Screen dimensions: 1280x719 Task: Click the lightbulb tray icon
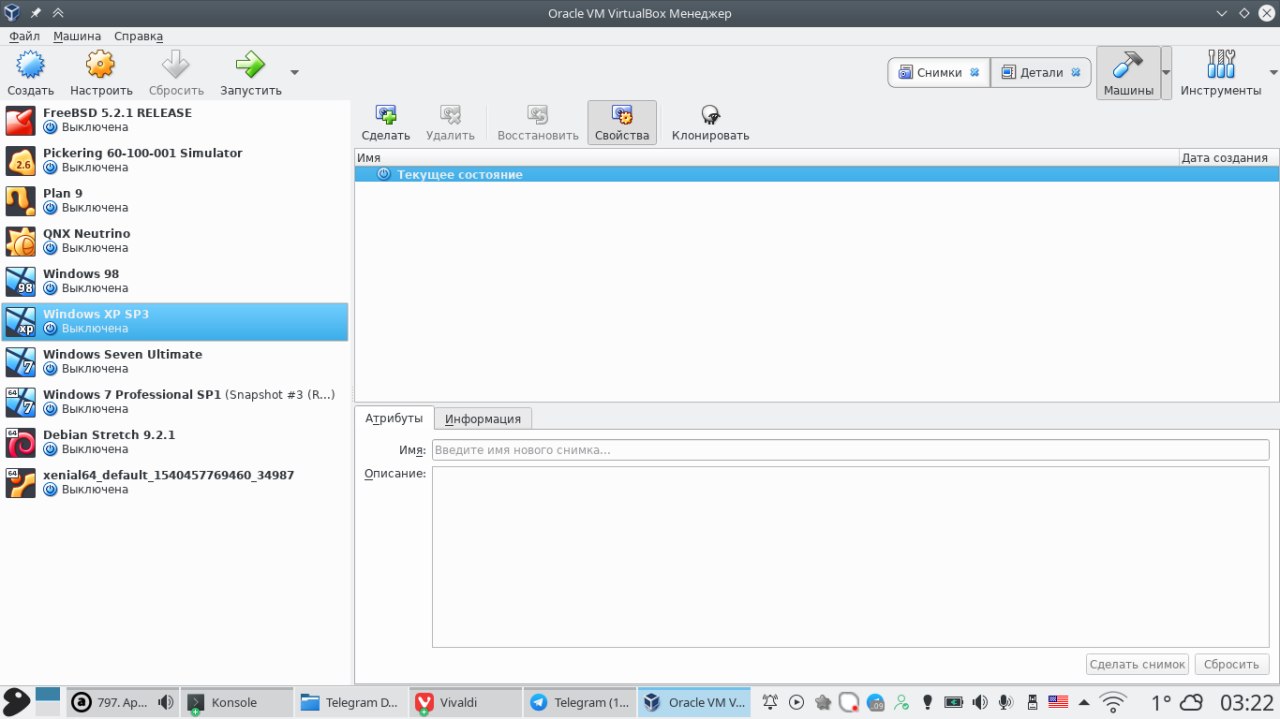(928, 702)
